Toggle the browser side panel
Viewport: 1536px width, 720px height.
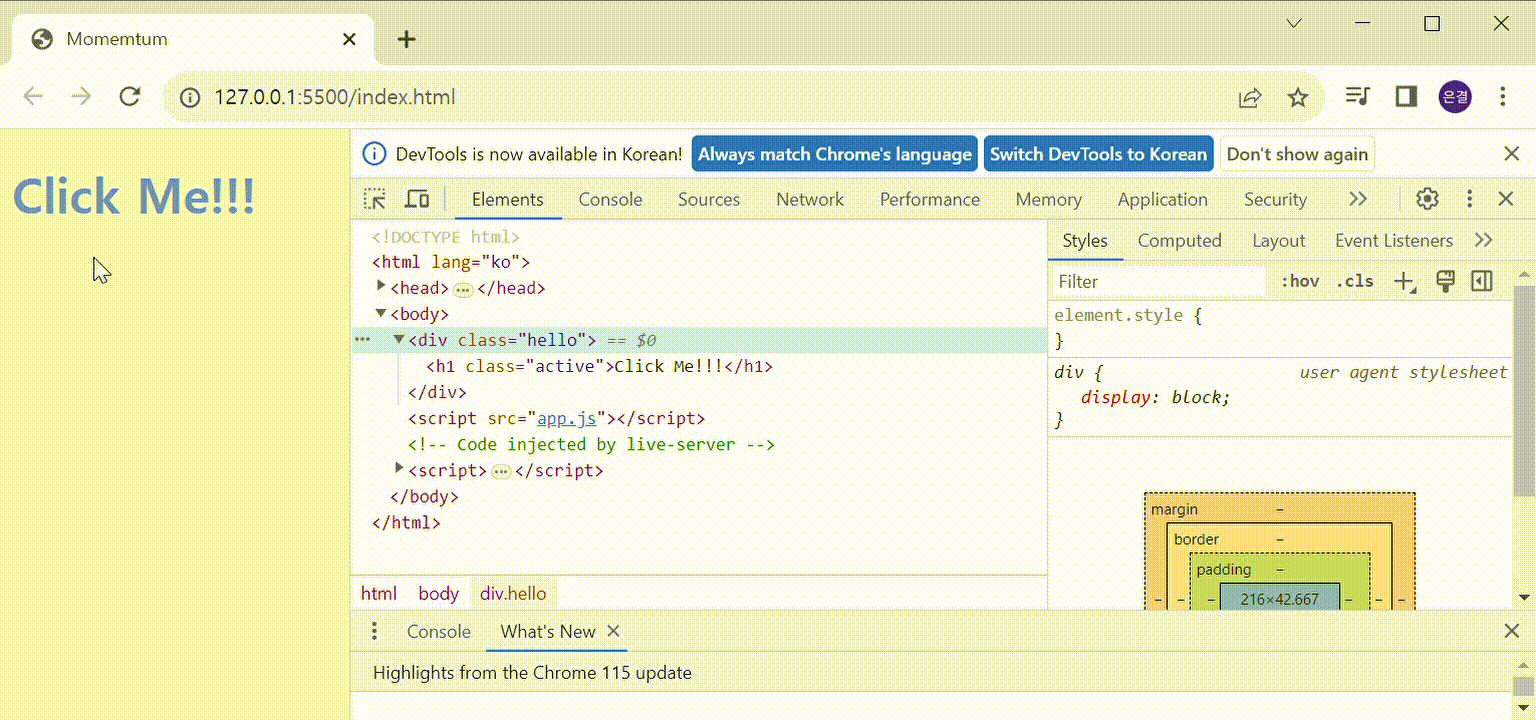[x=1406, y=97]
